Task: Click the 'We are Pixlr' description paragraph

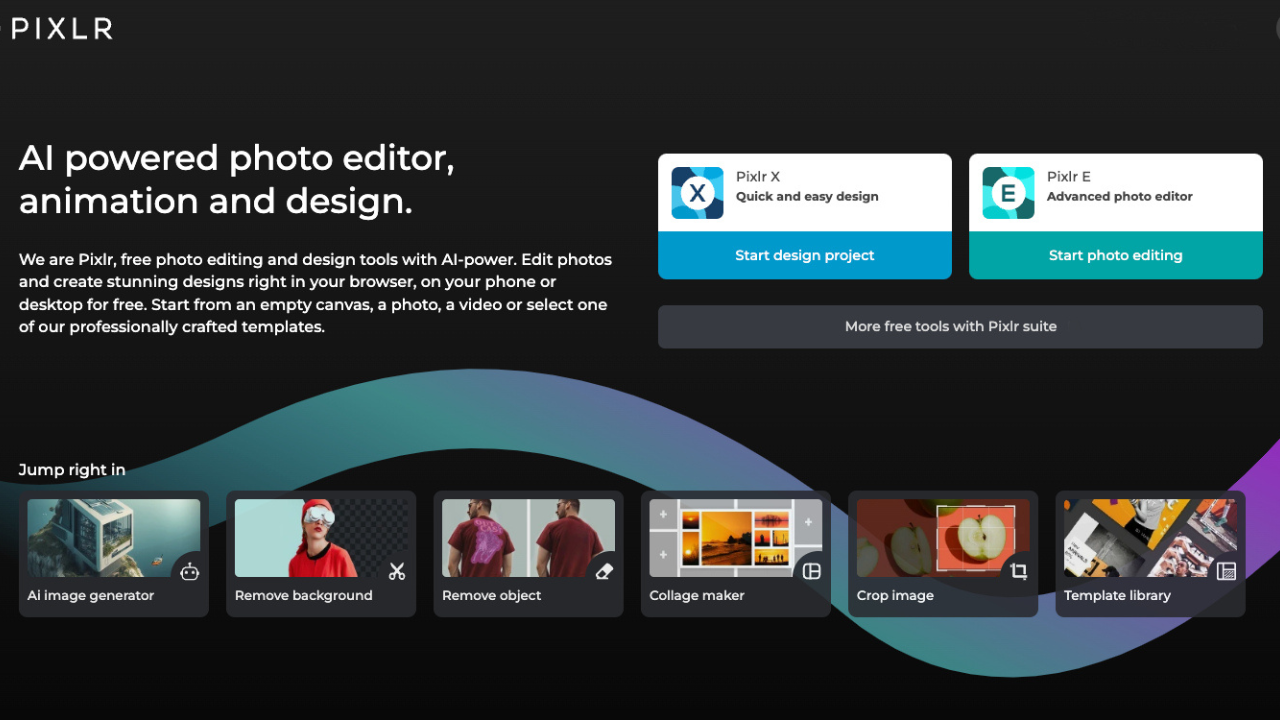Action: (315, 293)
